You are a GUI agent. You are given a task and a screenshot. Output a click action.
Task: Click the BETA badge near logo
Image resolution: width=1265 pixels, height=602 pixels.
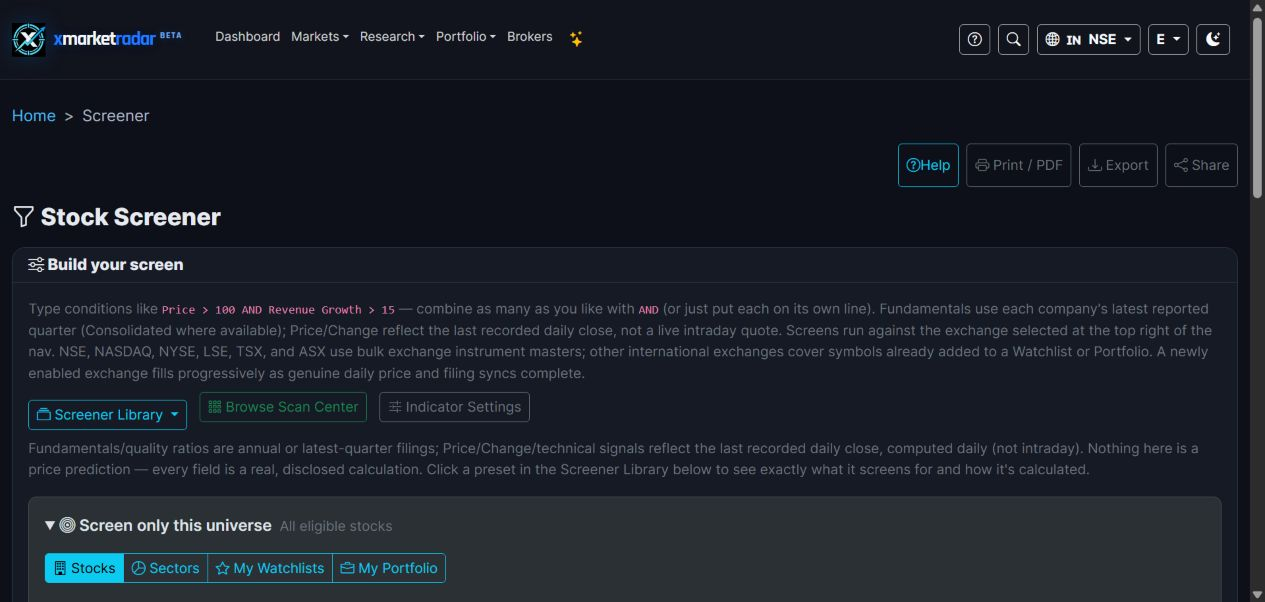[x=171, y=34]
